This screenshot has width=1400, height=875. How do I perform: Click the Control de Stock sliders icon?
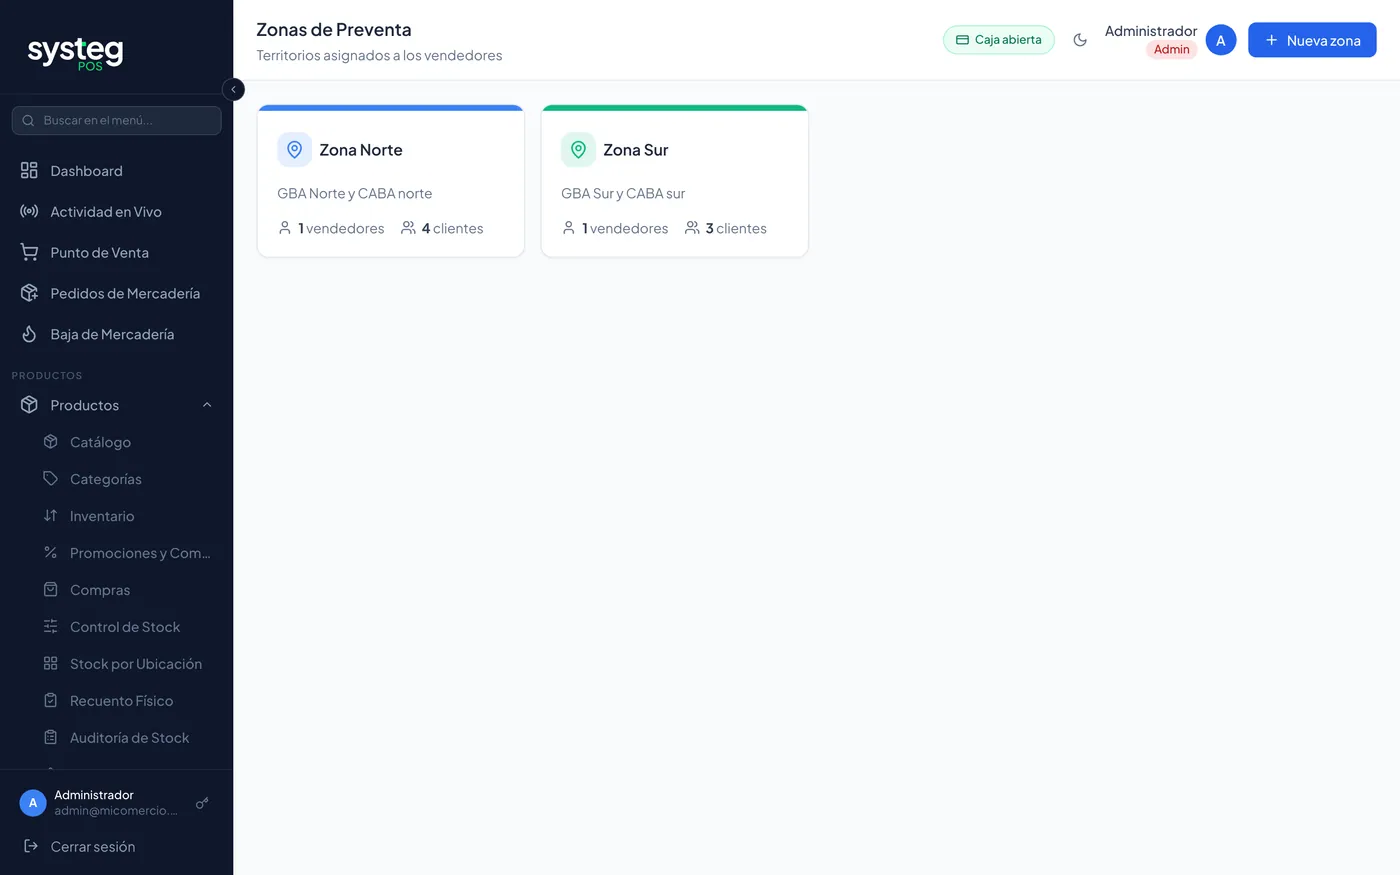[x=51, y=627]
